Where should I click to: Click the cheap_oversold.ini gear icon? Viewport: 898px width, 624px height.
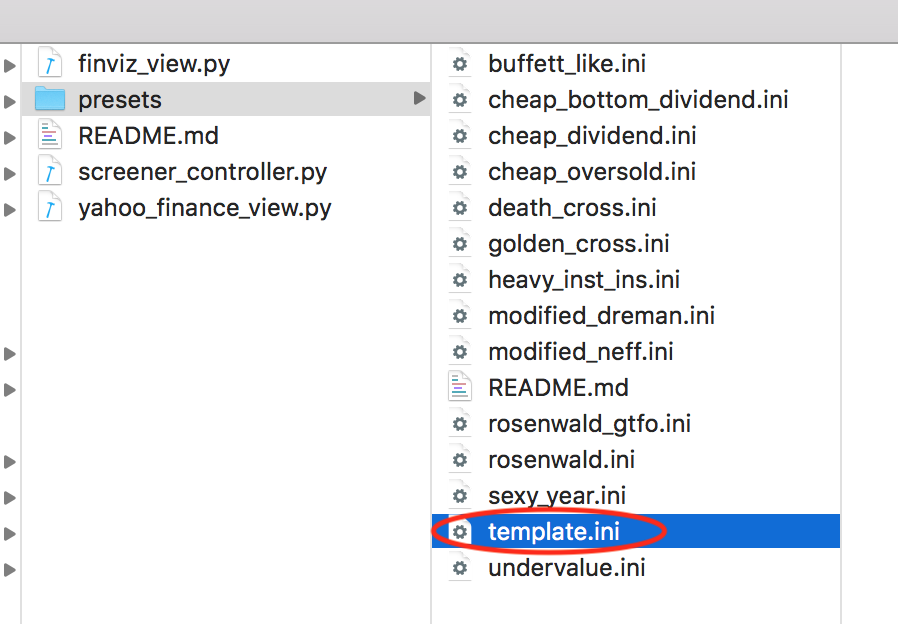pyautogui.click(x=459, y=172)
